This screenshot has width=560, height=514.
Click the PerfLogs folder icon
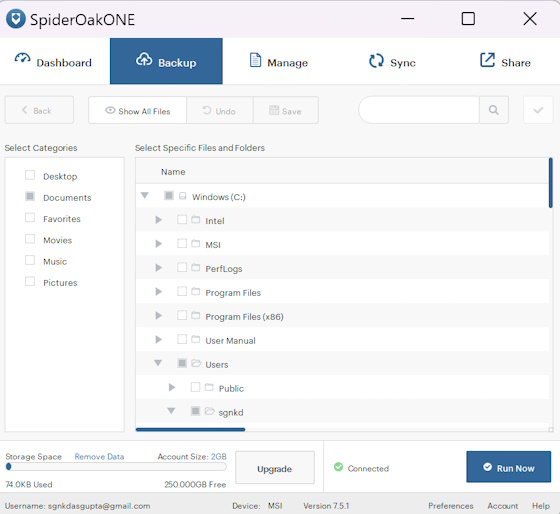tap(195, 267)
